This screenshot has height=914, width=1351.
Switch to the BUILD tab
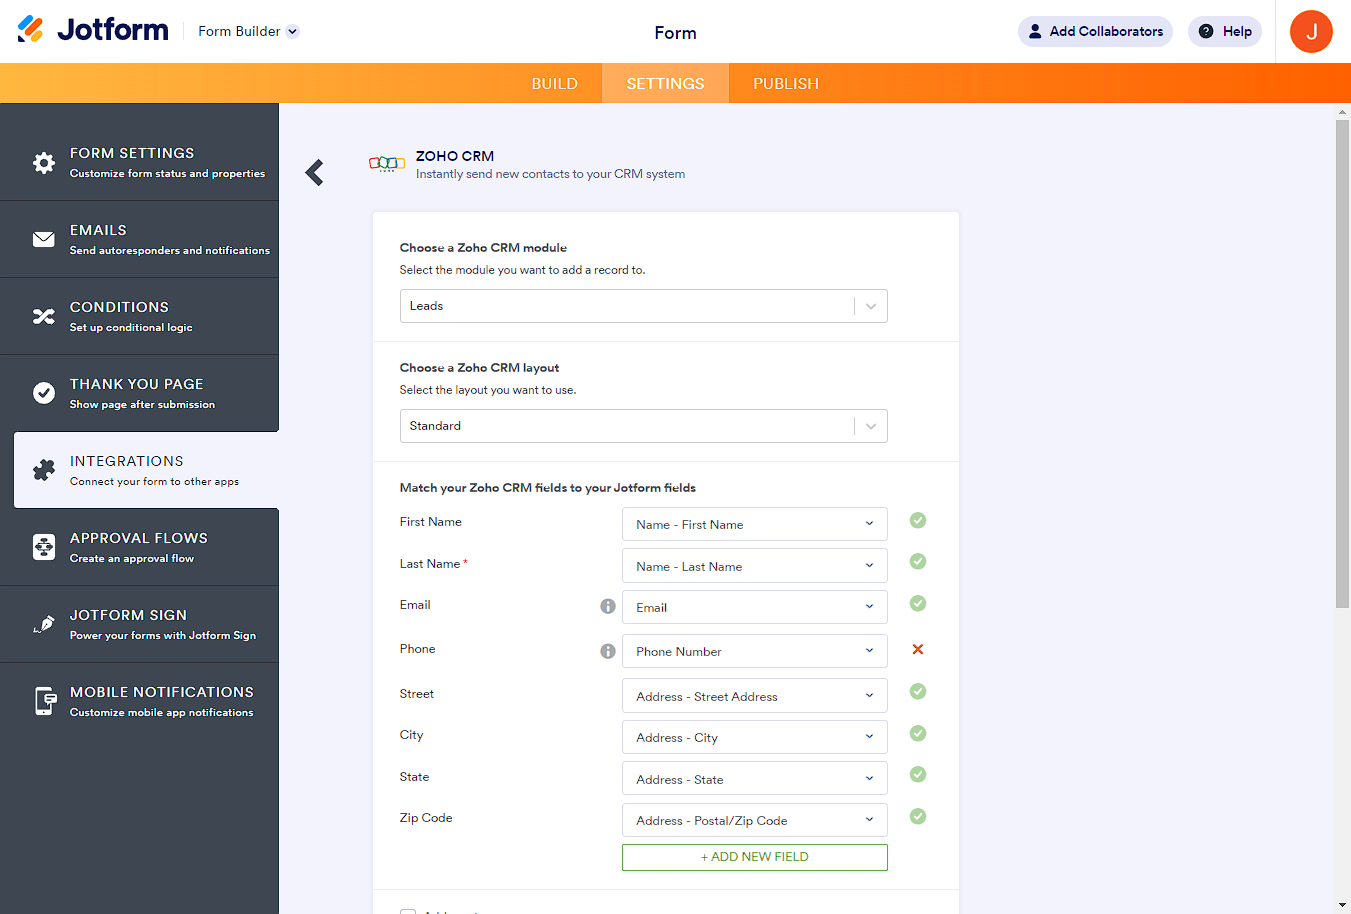[554, 84]
